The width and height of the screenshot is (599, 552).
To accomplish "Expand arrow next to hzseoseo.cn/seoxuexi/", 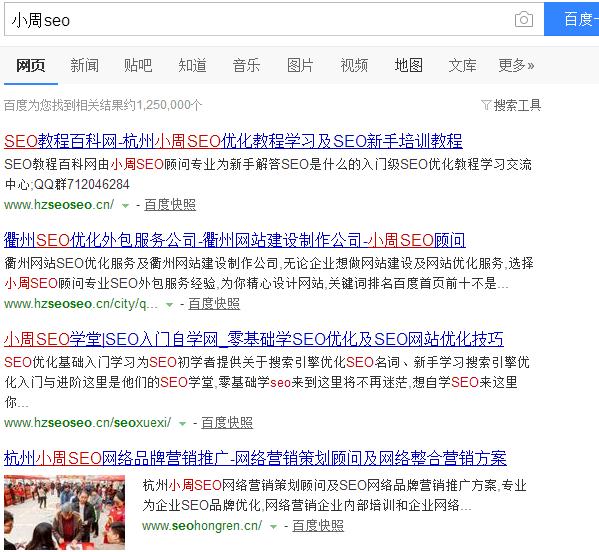I will (183, 423).
